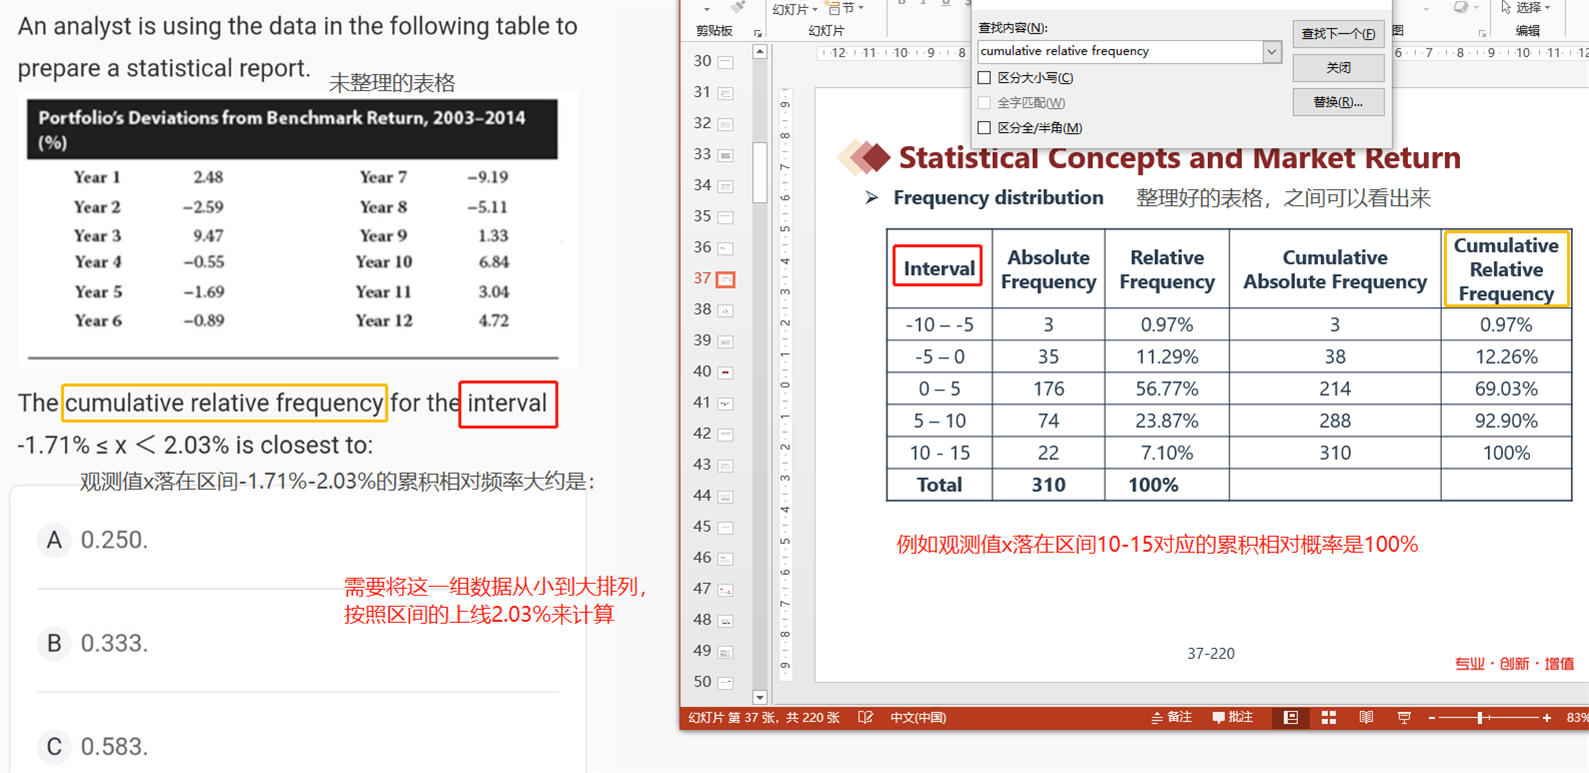Click the spell check icon in status bar

pos(866,718)
